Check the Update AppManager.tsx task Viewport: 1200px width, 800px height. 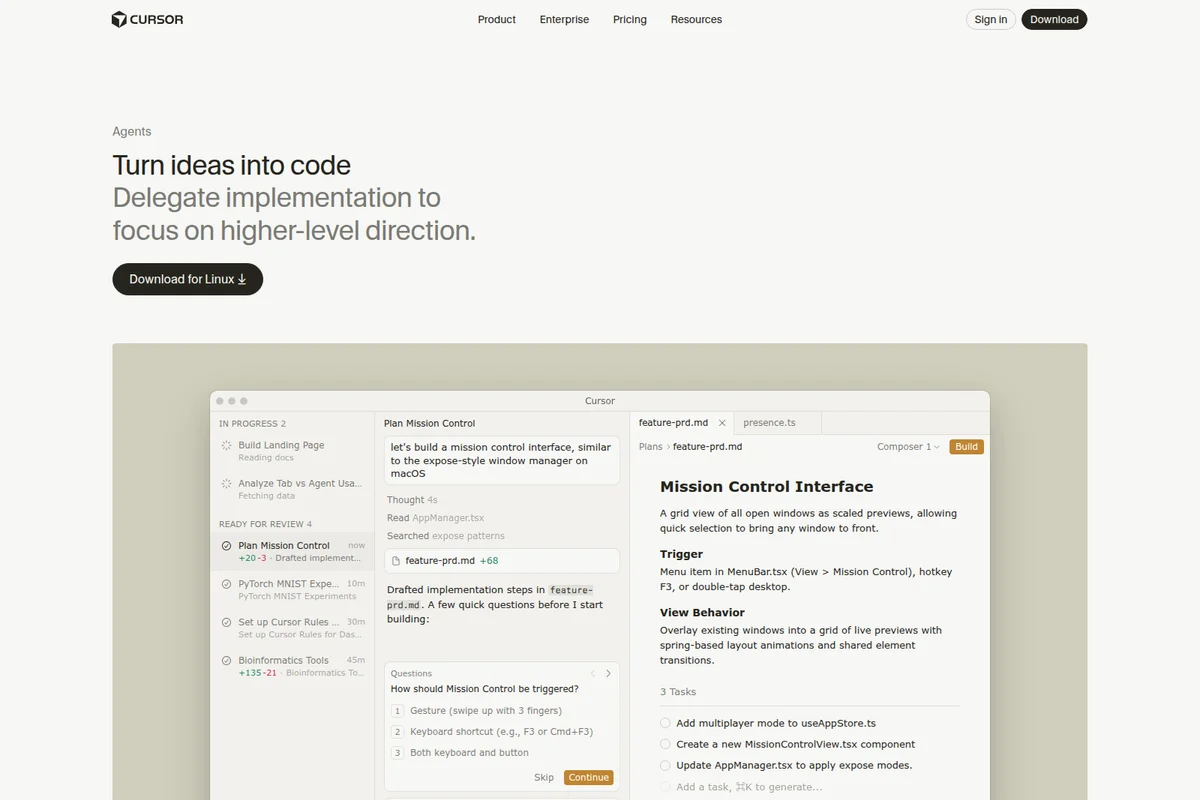click(x=665, y=765)
